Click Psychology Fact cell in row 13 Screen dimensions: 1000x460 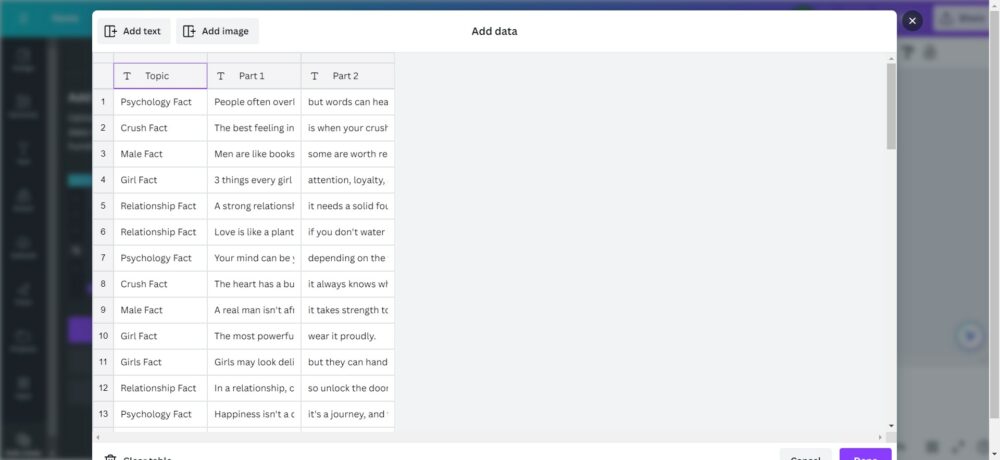160,414
